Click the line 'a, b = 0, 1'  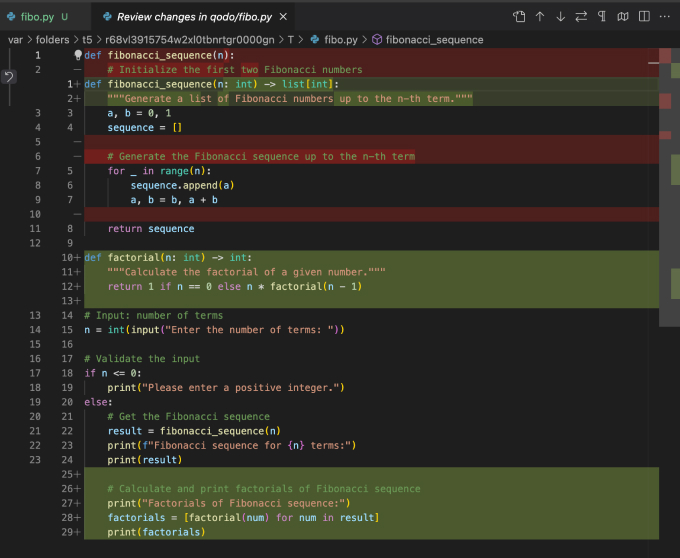(139, 113)
